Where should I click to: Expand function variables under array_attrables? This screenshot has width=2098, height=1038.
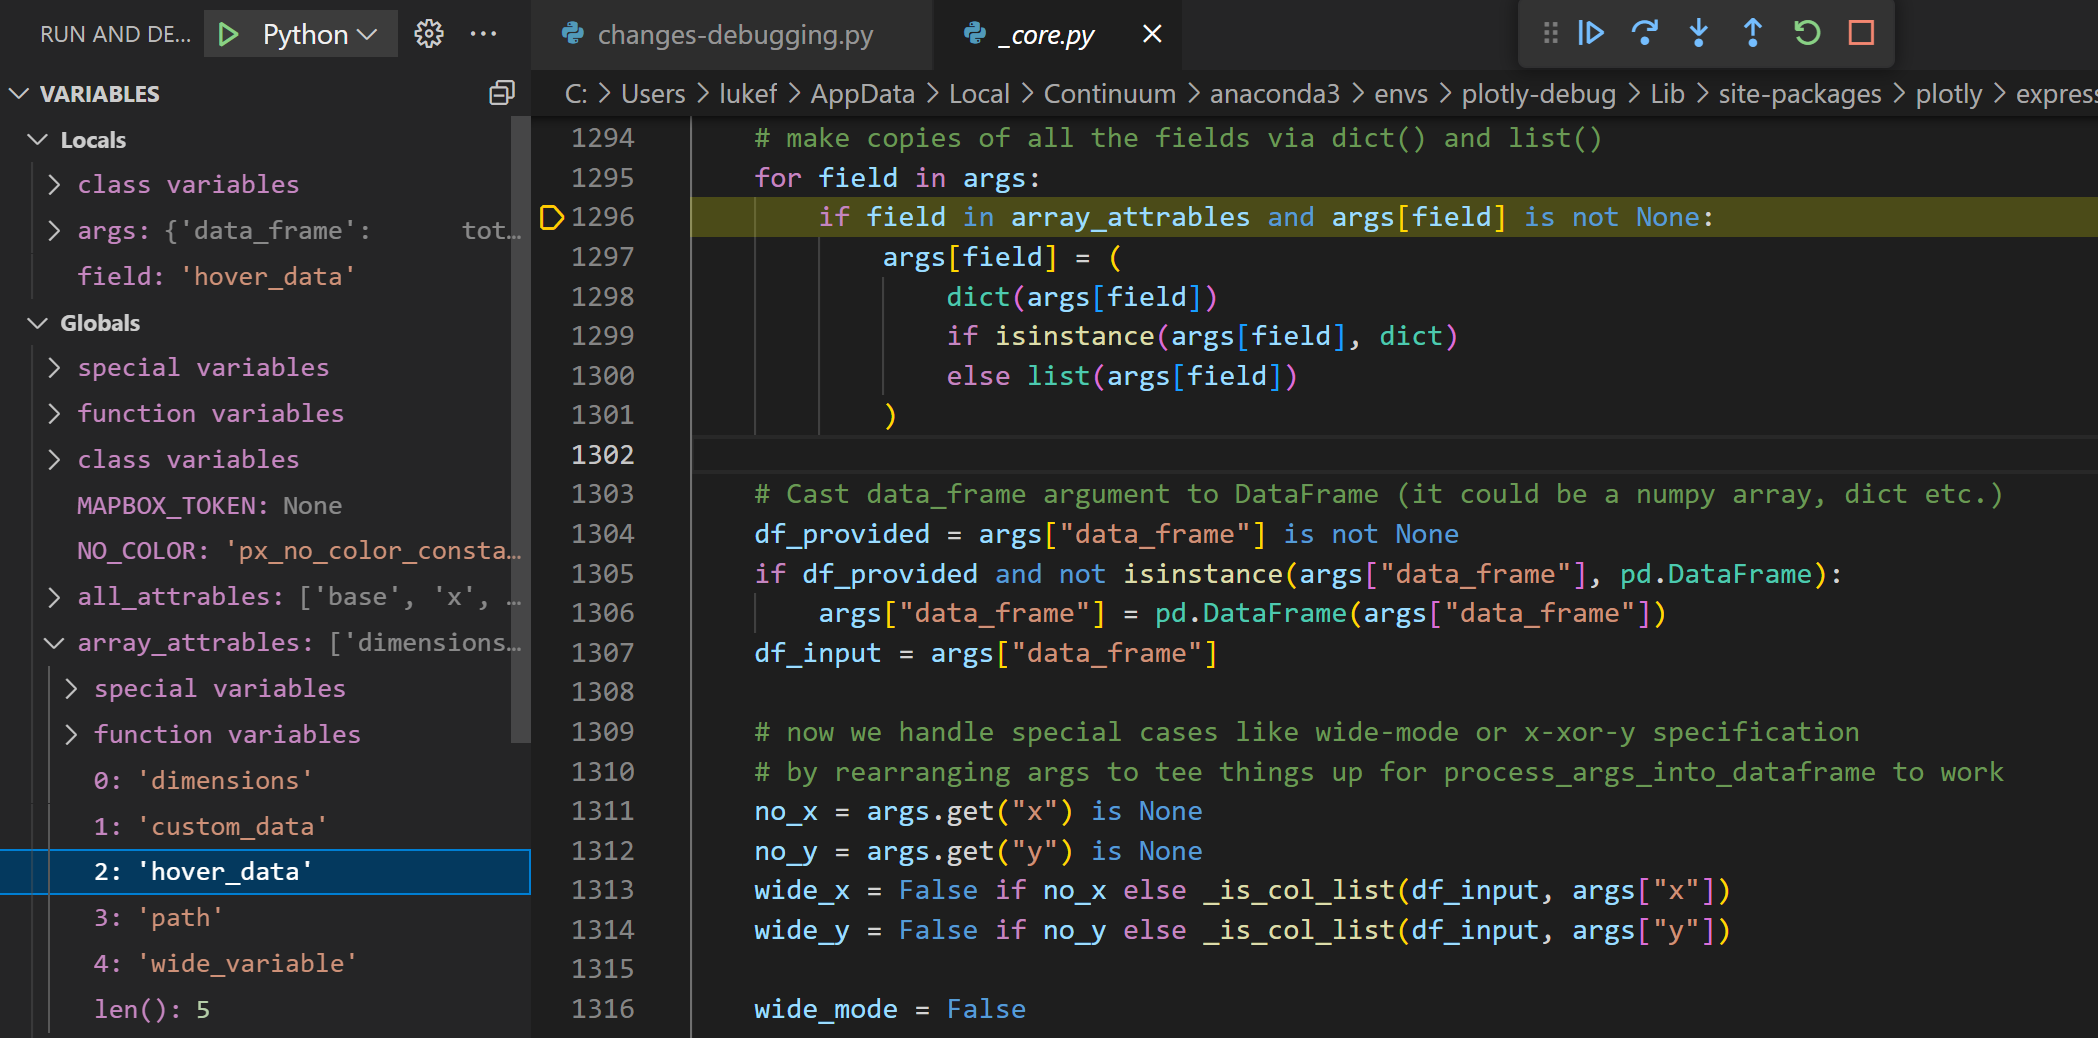tap(71, 735)
